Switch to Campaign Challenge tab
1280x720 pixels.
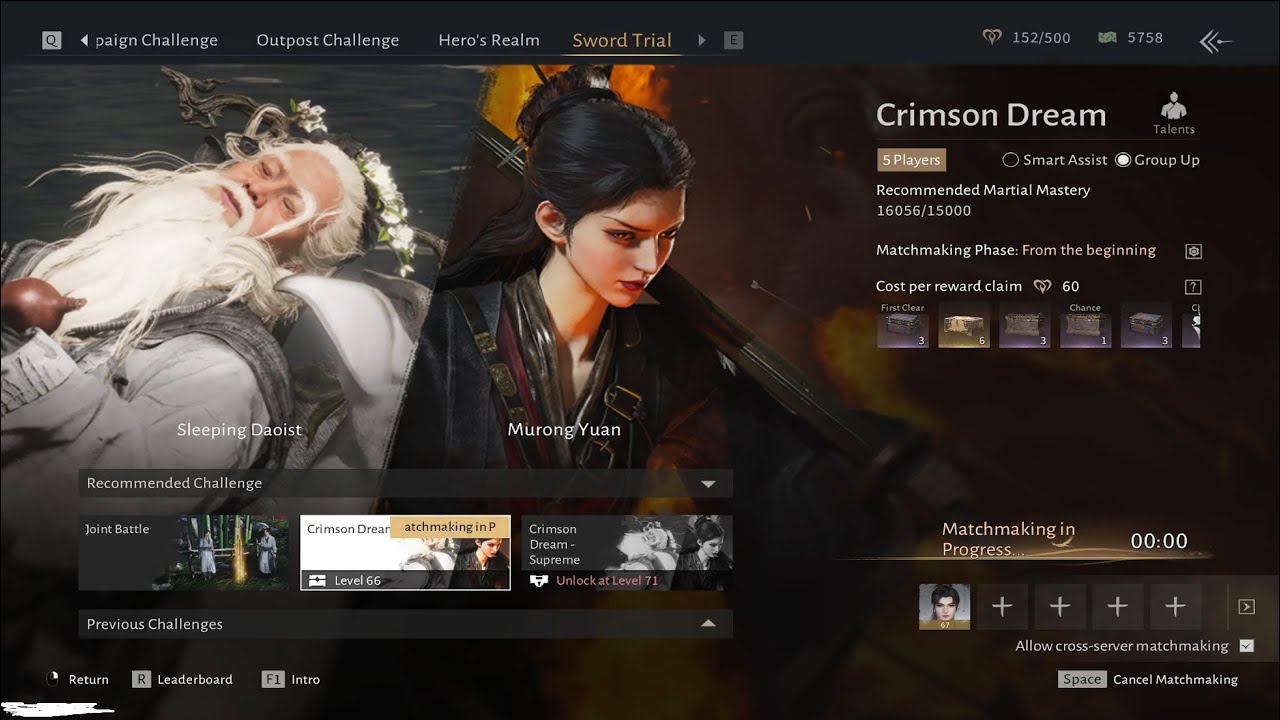(x=156, y=40)
